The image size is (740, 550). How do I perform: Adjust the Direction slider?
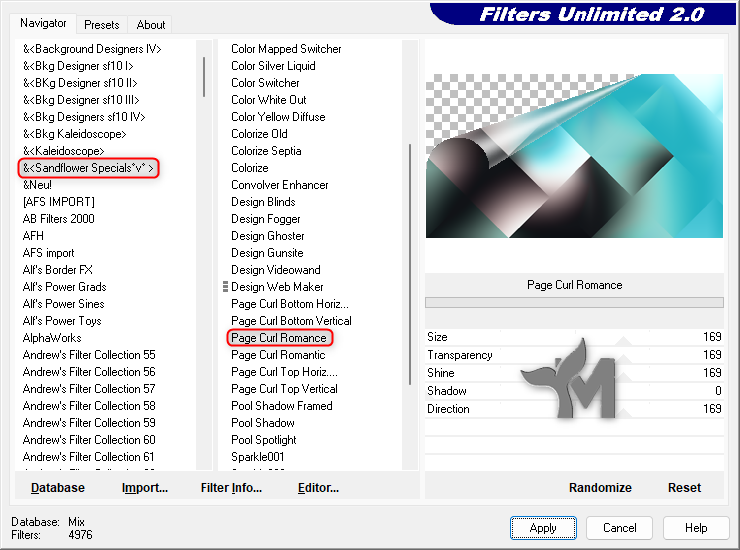[x=574, y=409]
